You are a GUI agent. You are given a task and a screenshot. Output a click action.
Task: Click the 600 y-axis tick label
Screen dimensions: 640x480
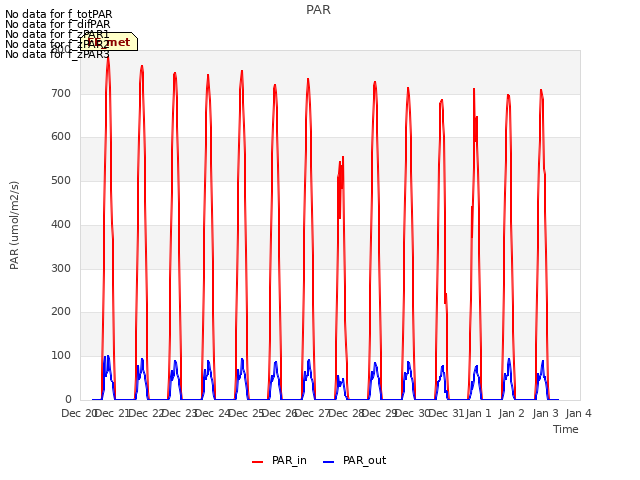click(61, 137)
